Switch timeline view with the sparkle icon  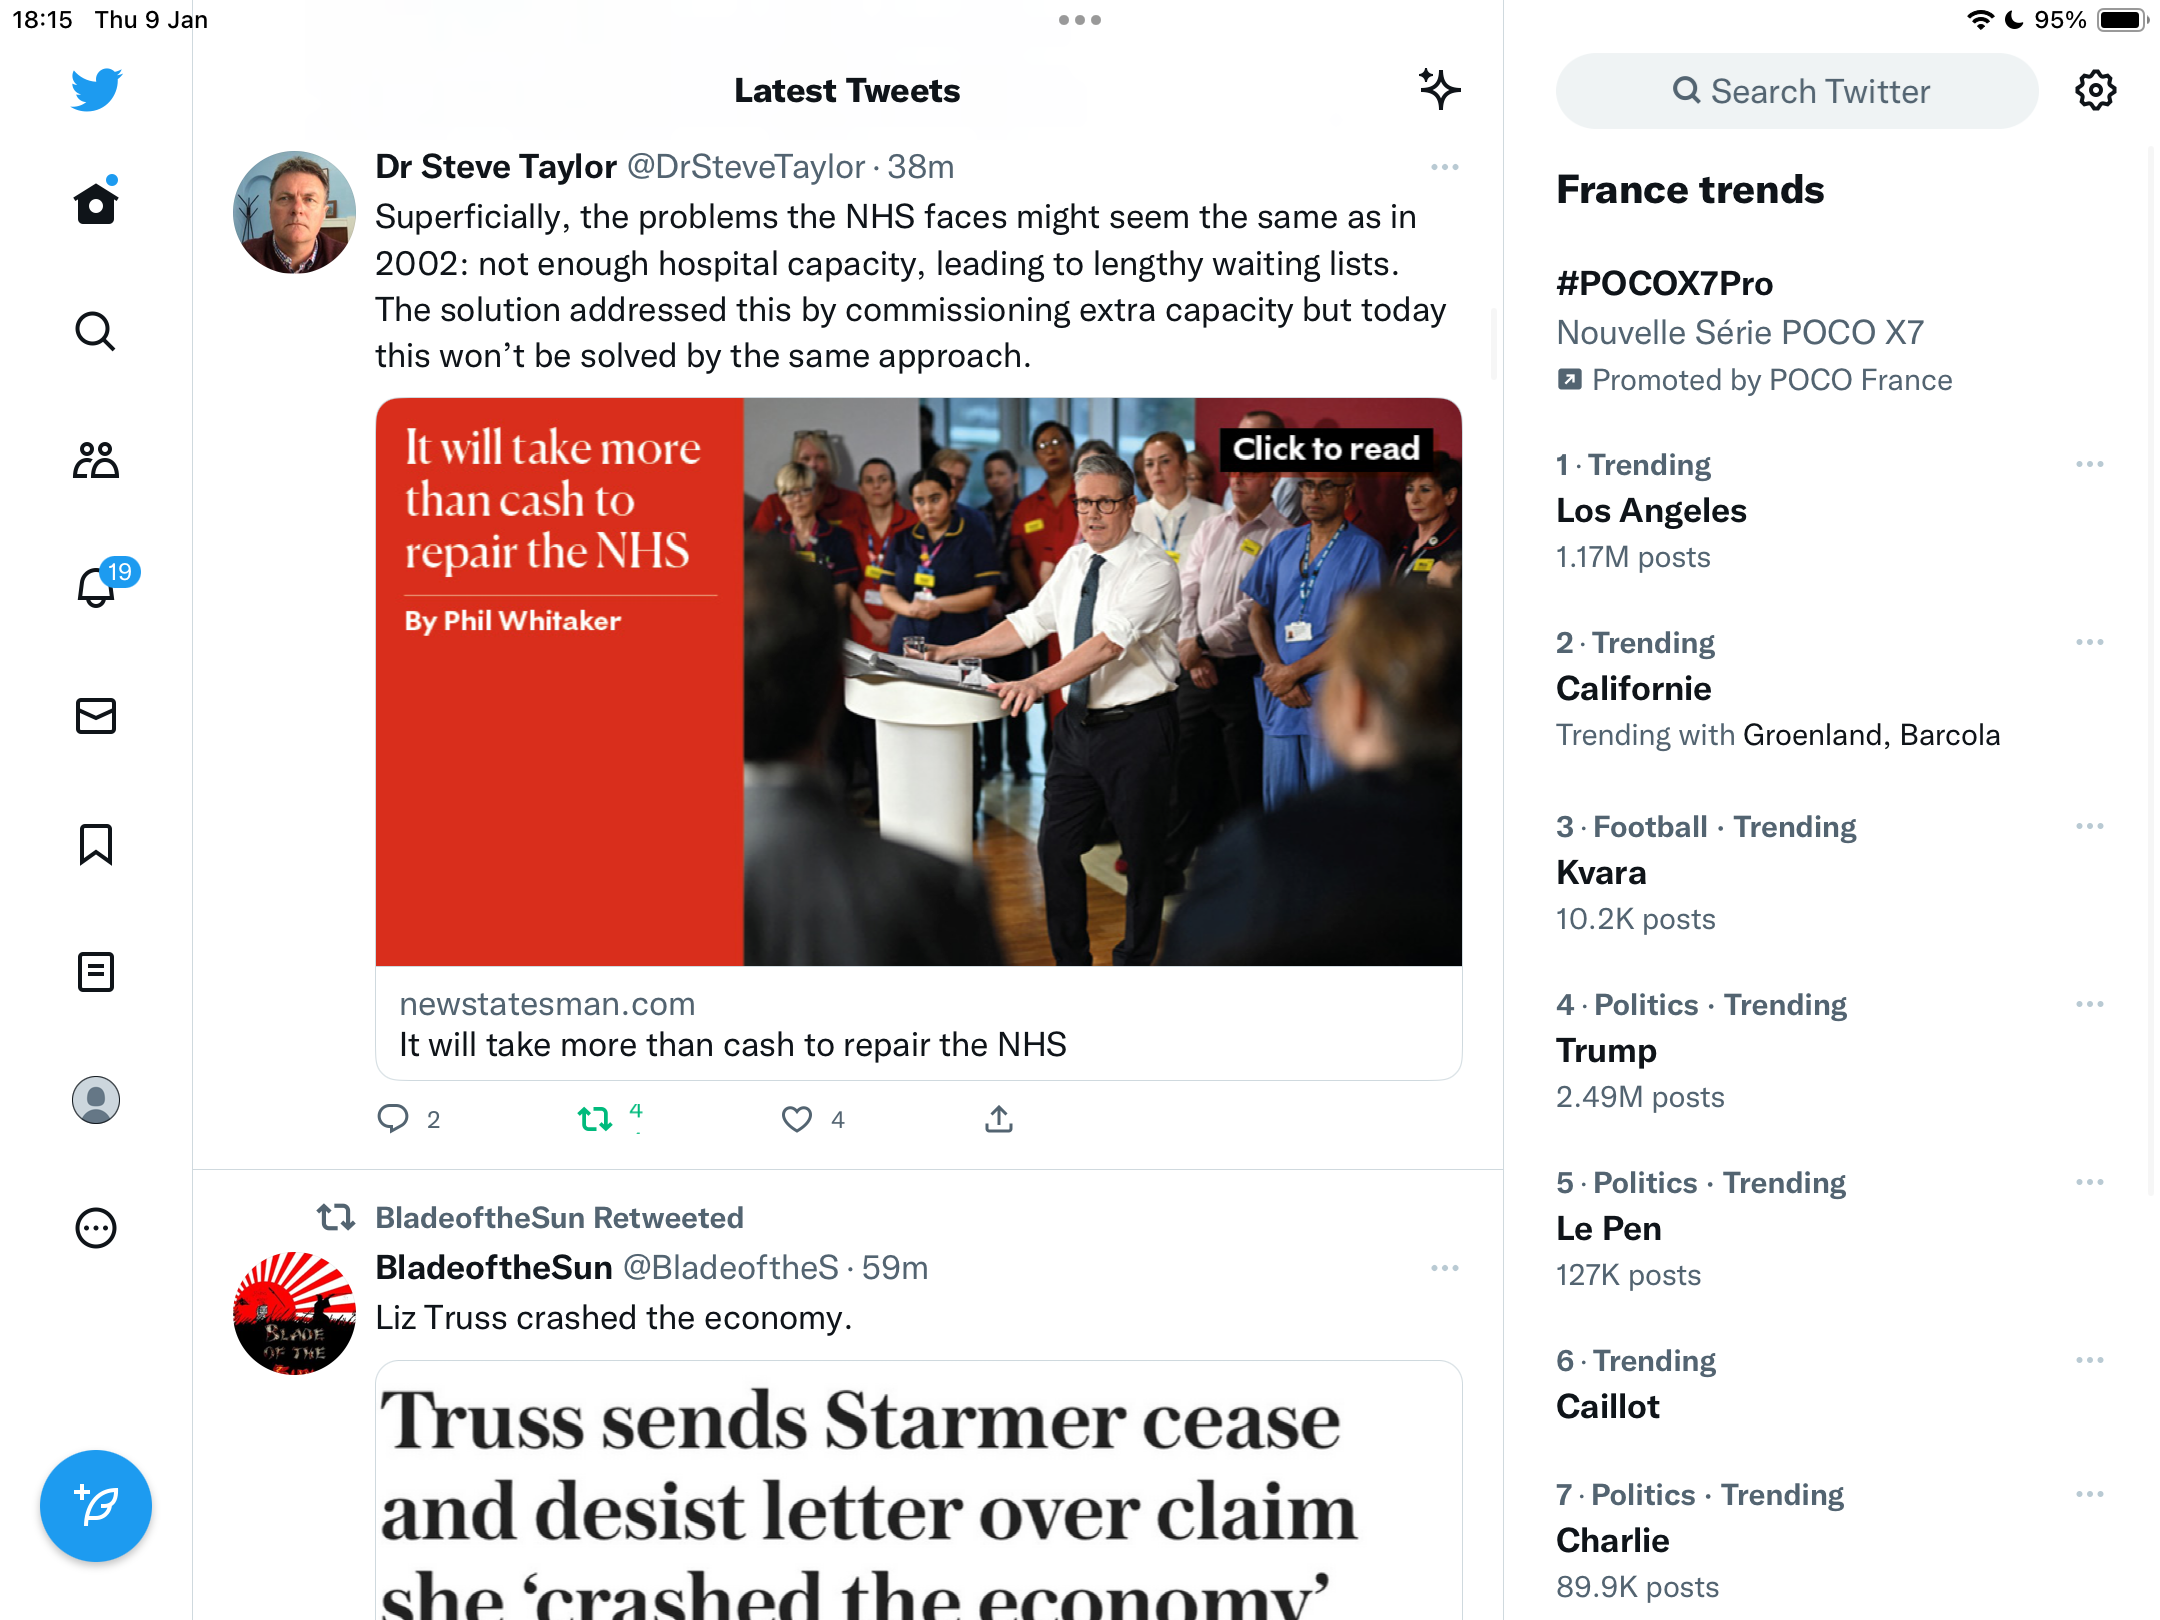pos(1439,90)
